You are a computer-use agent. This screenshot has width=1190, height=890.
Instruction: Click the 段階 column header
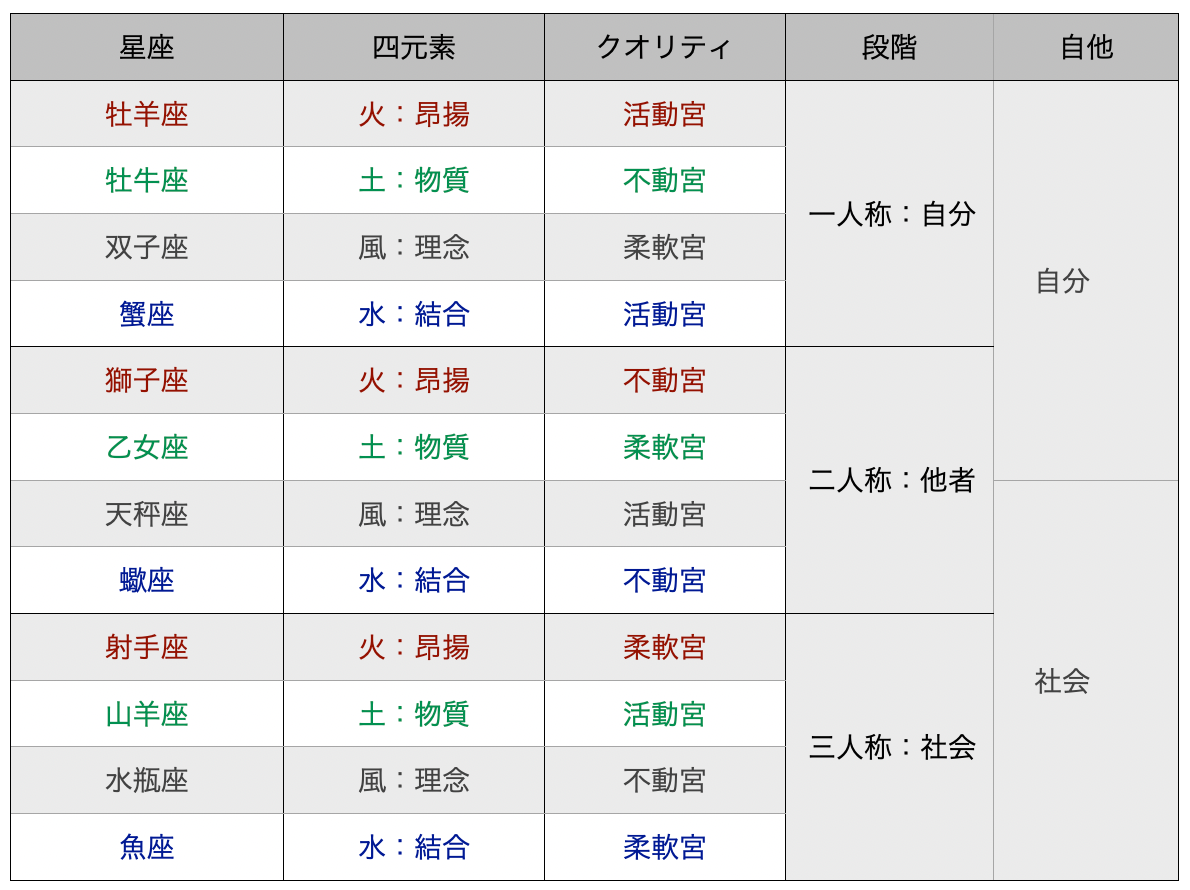click(x=889, y=47)
